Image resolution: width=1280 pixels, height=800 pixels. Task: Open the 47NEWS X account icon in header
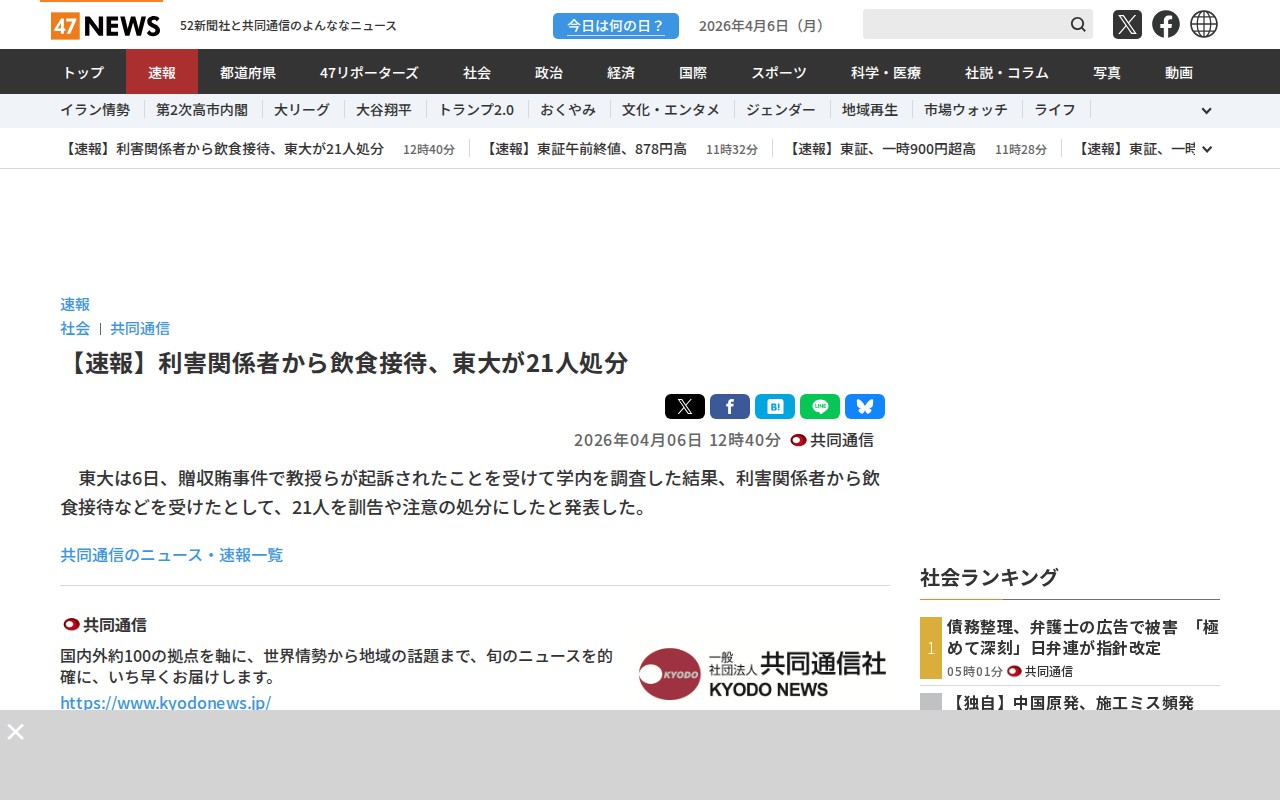(x=1127, y=24)
